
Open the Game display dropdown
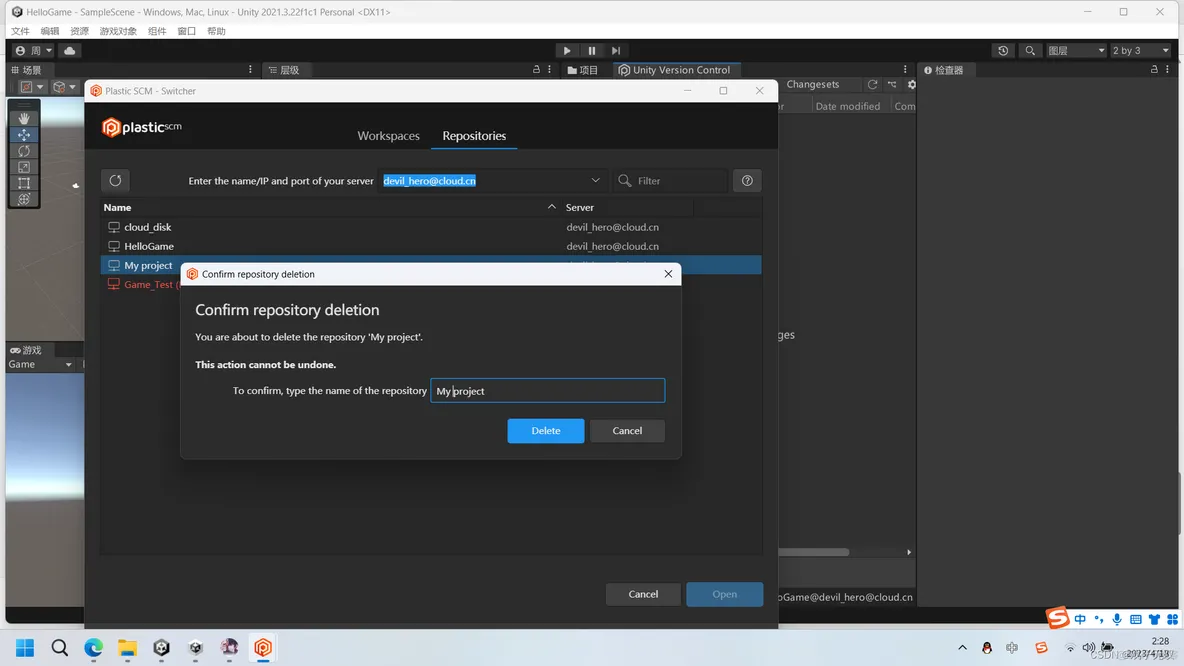point(41,365)
